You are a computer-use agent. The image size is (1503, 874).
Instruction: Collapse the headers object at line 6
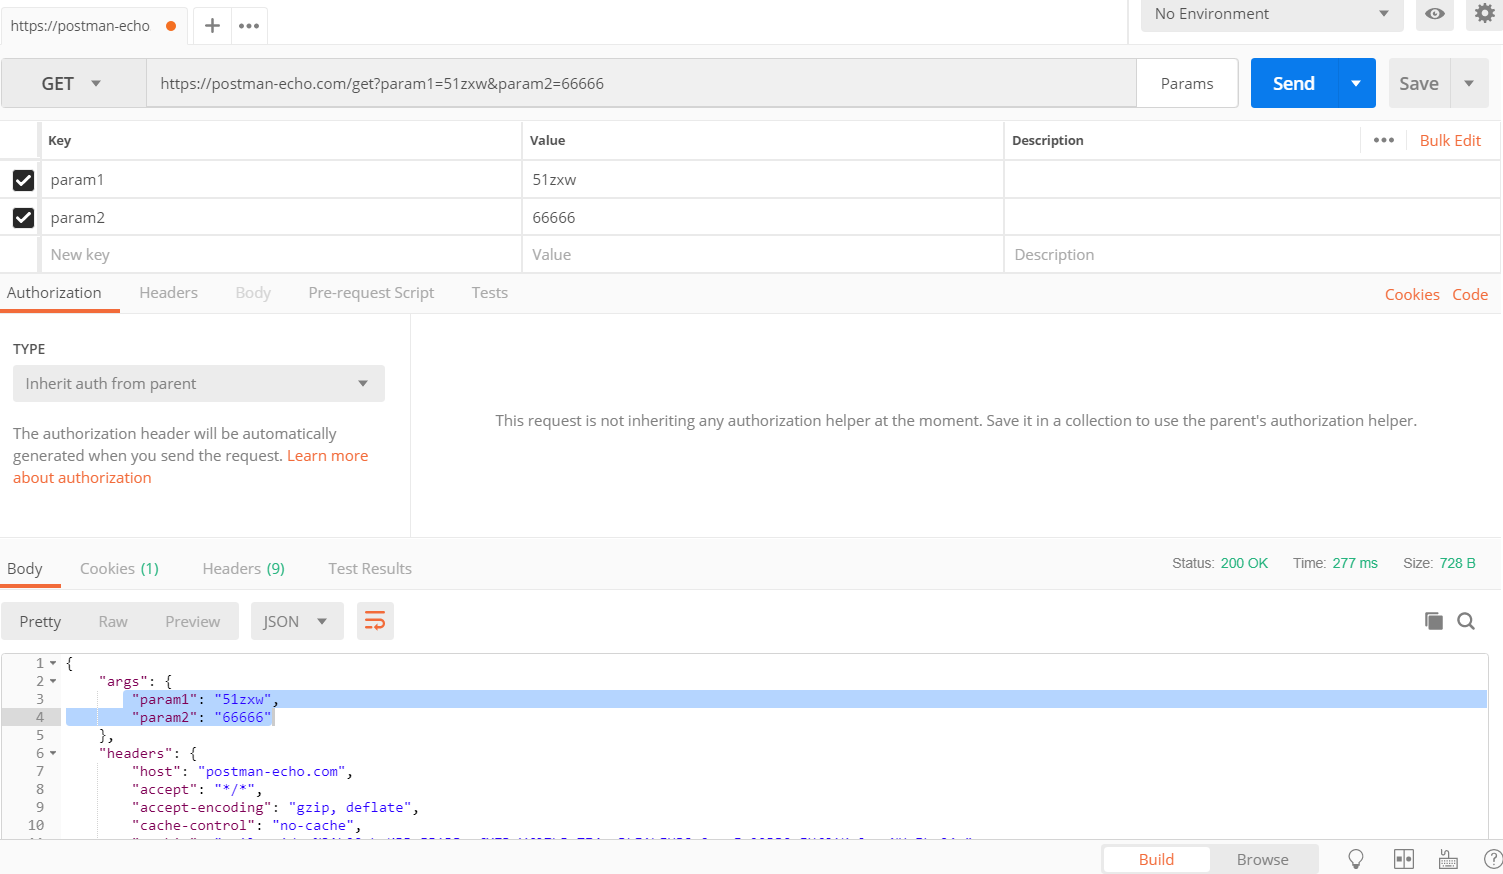coord(53,753)
